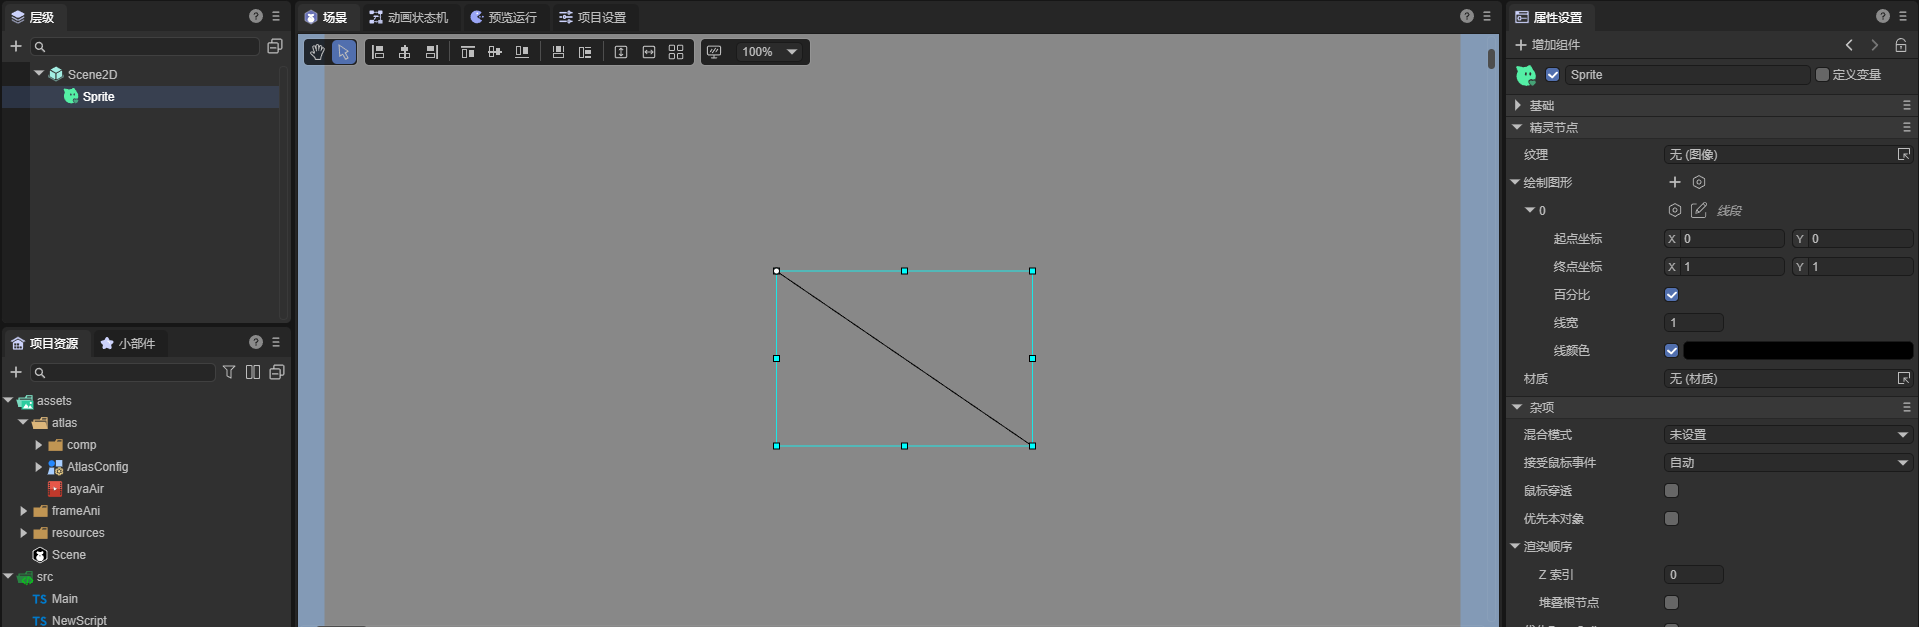1919x627 pixels.
Task: Click the 增加组件 button
Action: [1547, 45]
